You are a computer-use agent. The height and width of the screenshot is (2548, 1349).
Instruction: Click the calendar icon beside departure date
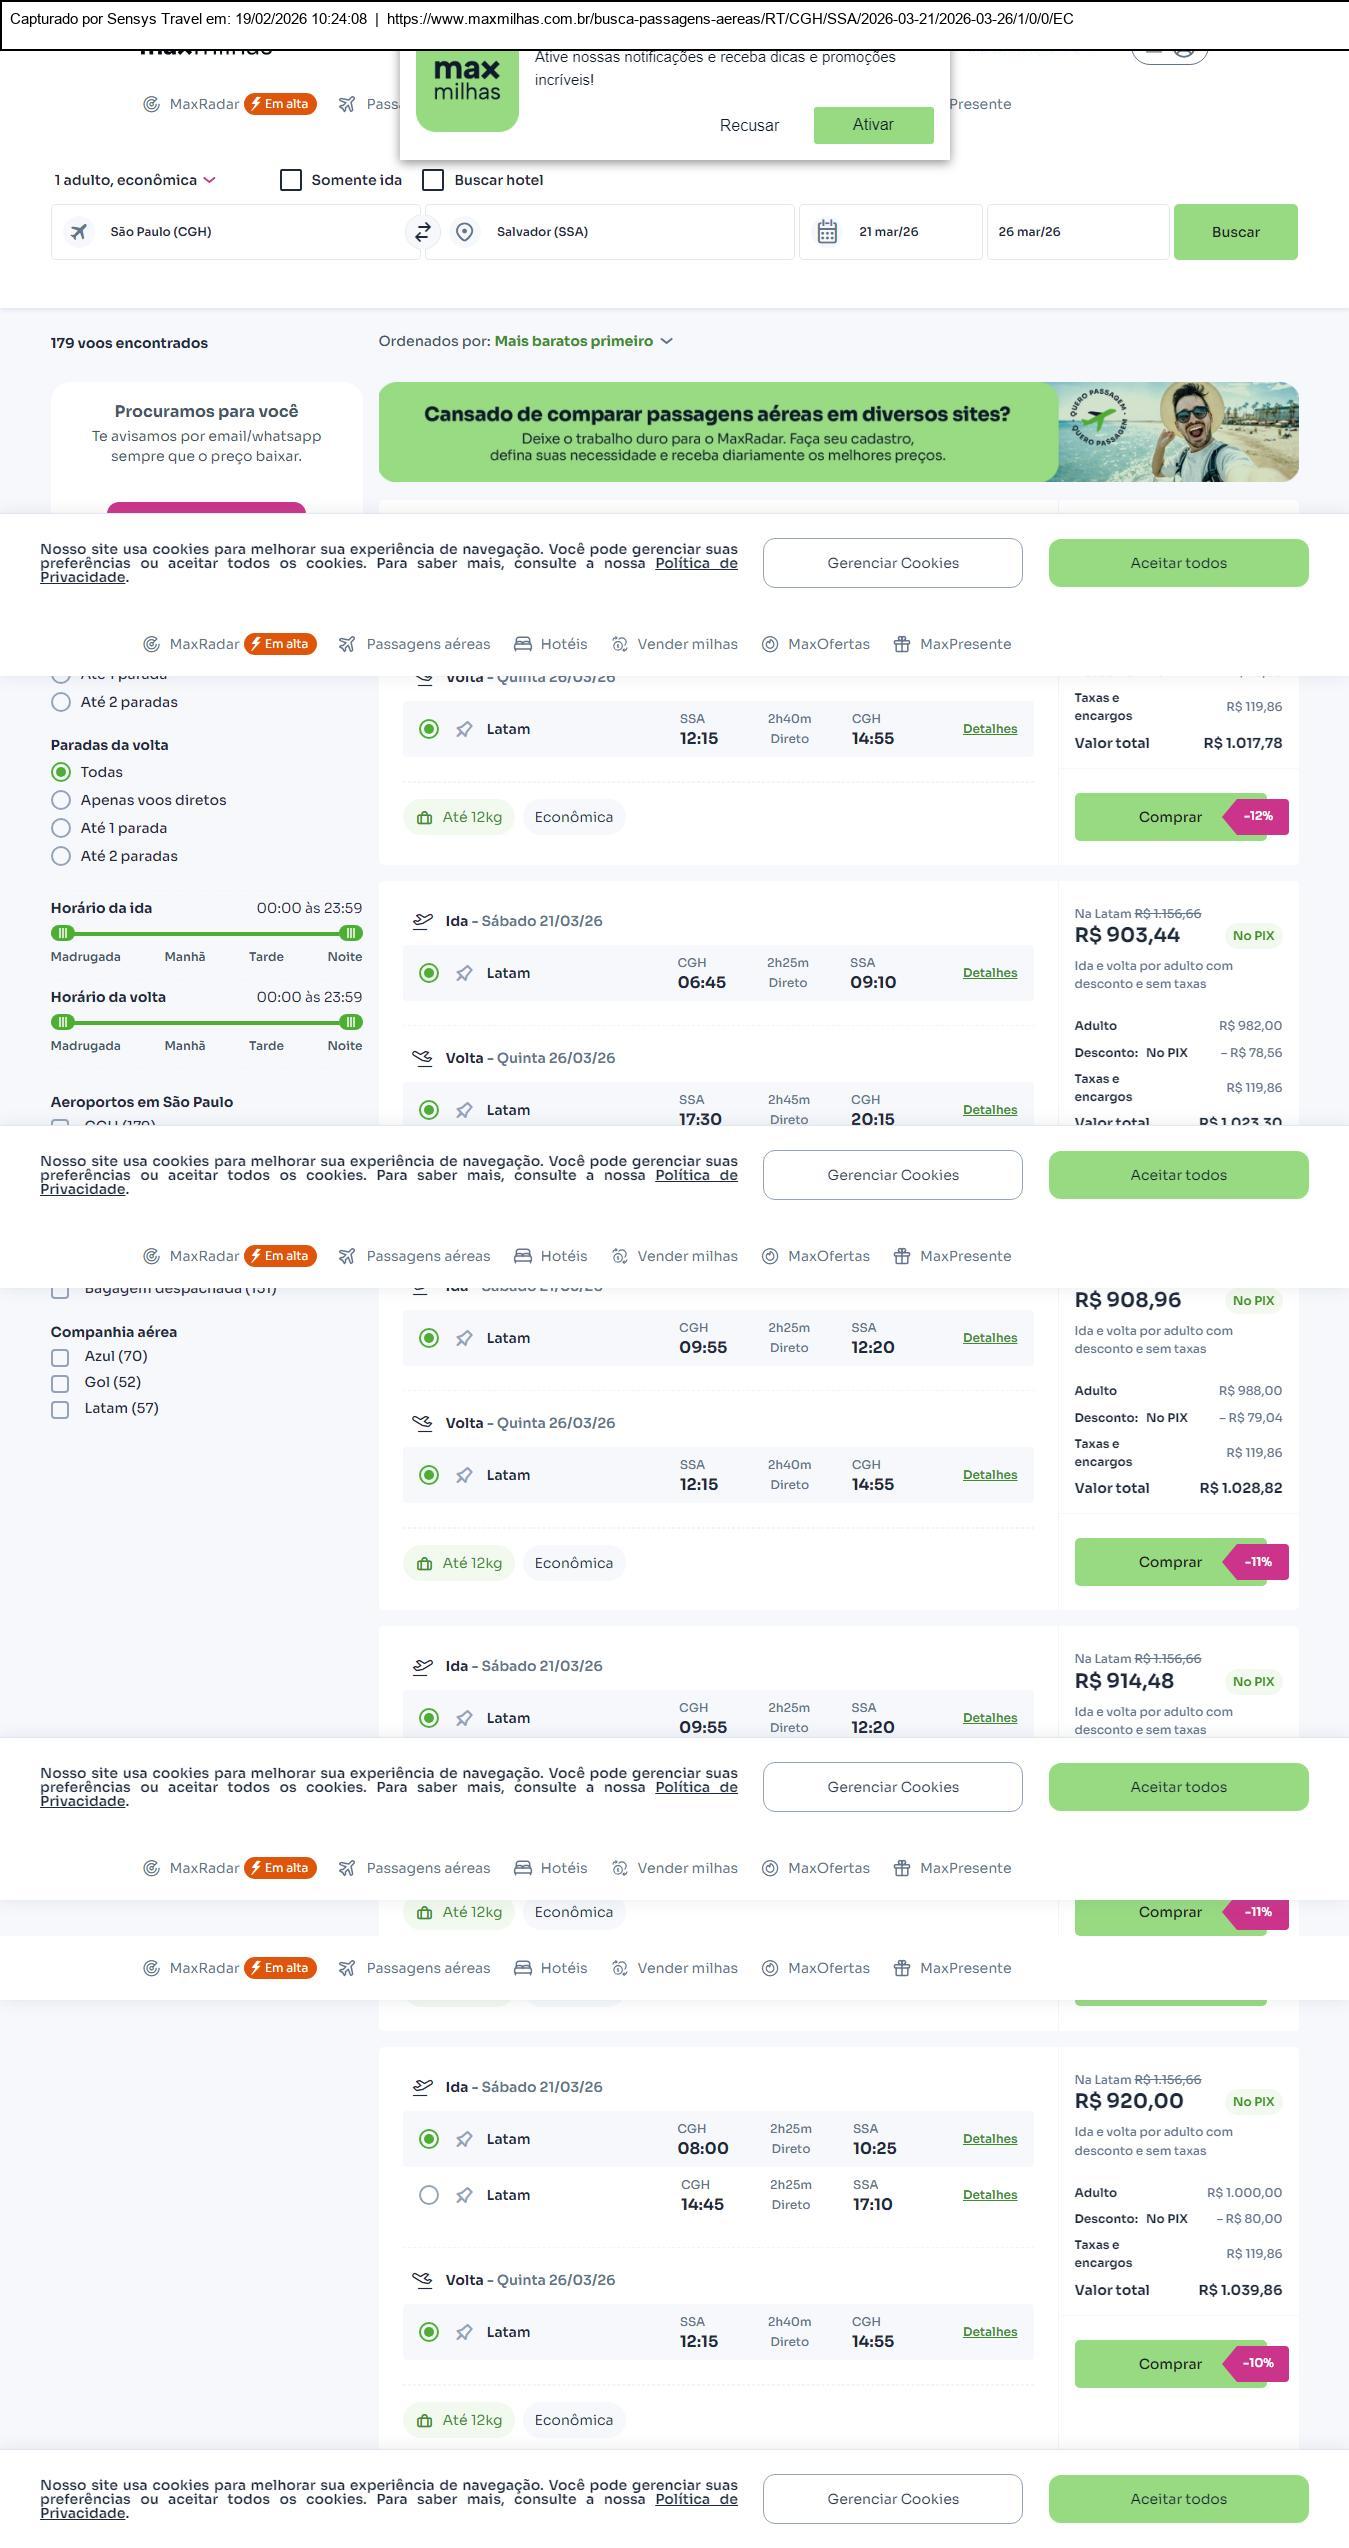tap(827, 232)
